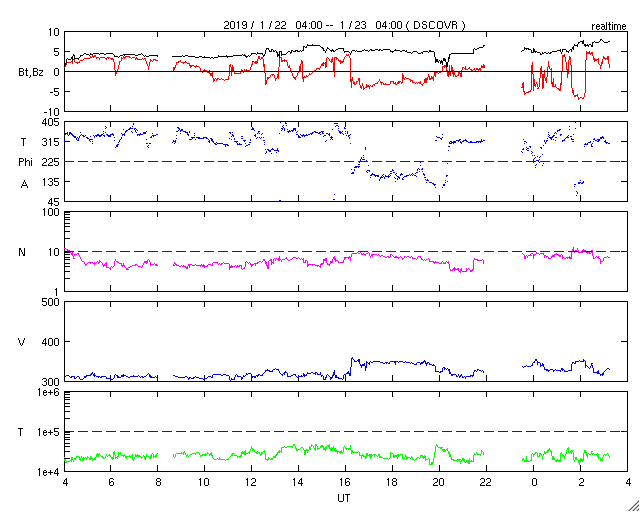Click the '22' hour label on x-axis

486,483
